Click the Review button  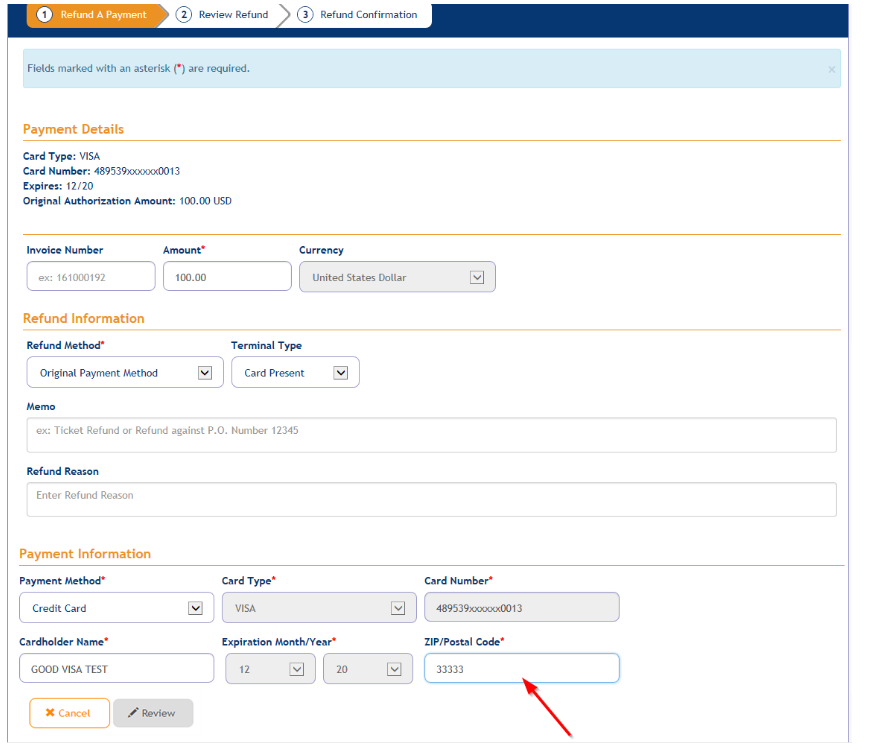click(152, 713)
